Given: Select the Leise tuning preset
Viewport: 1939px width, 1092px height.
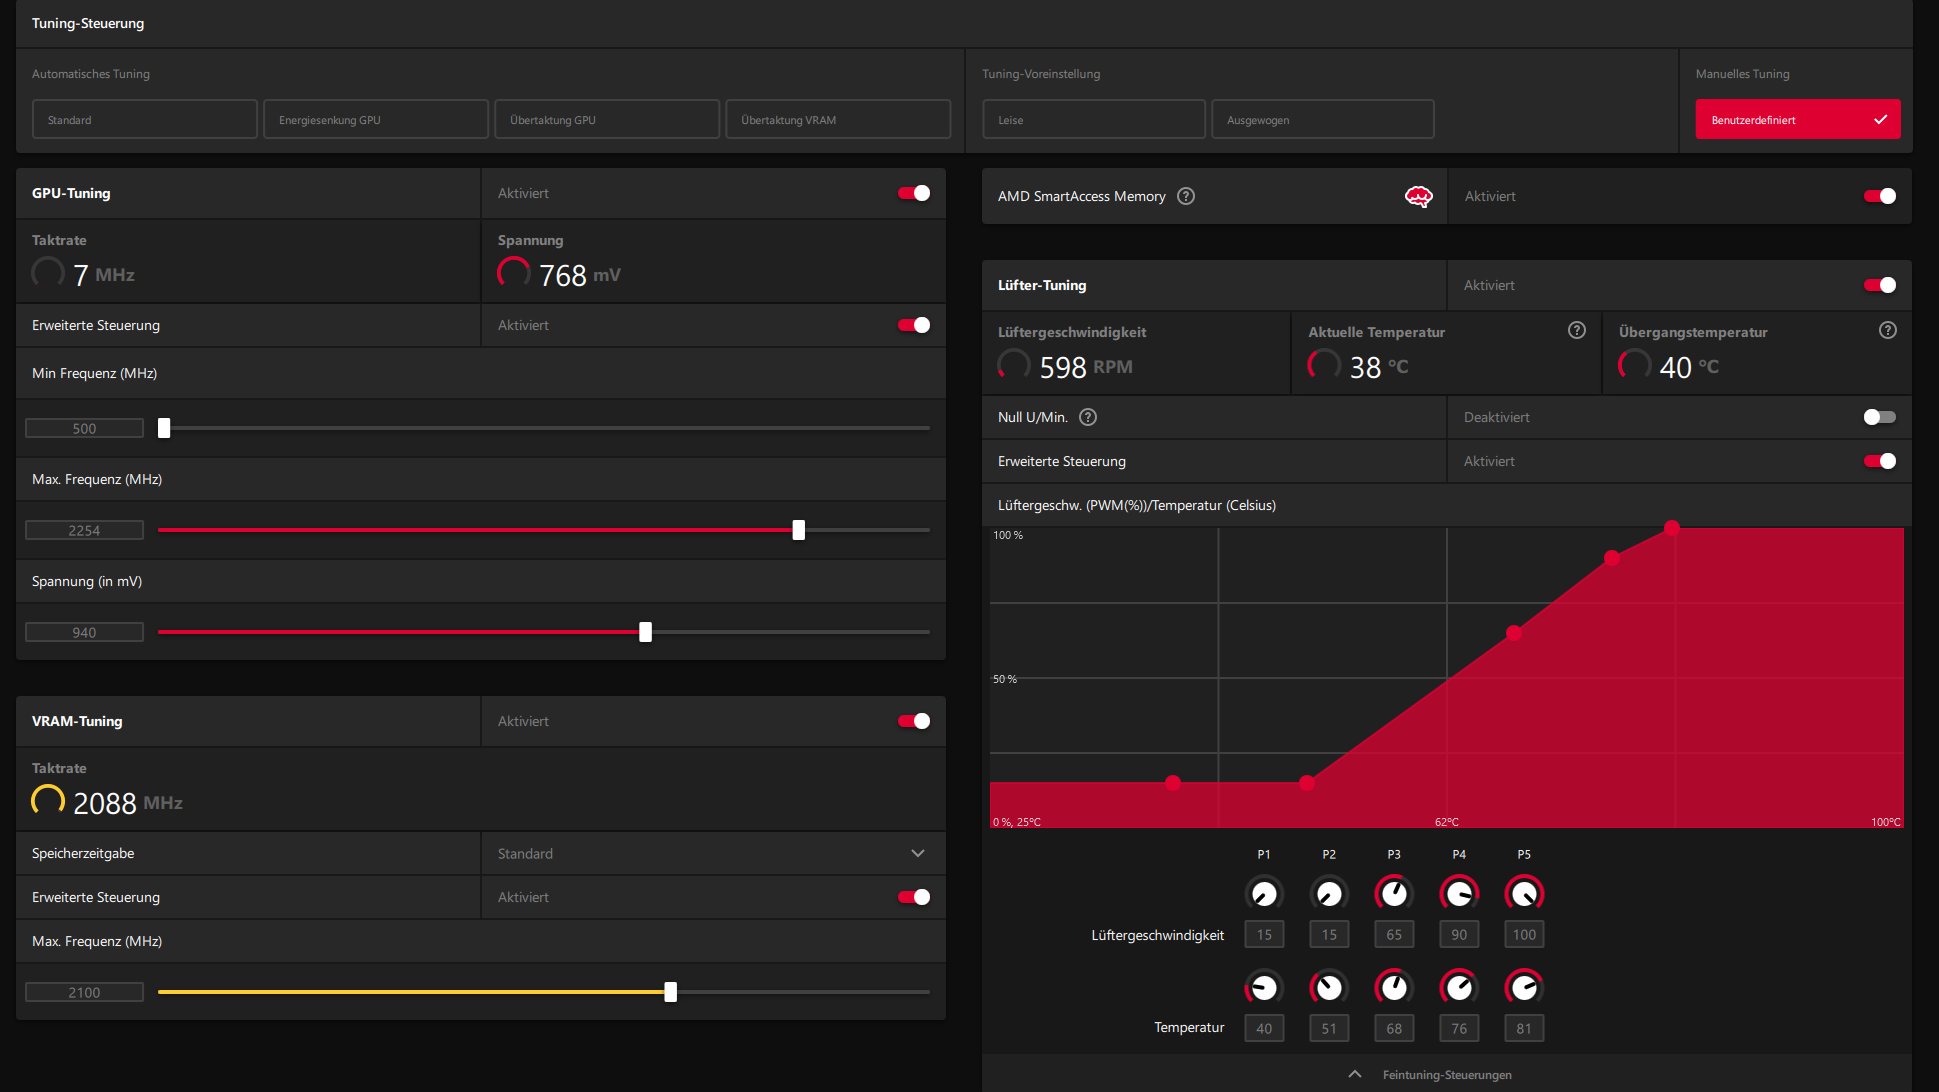Looking at the screenshot, I should click(x=1093, y=120).
